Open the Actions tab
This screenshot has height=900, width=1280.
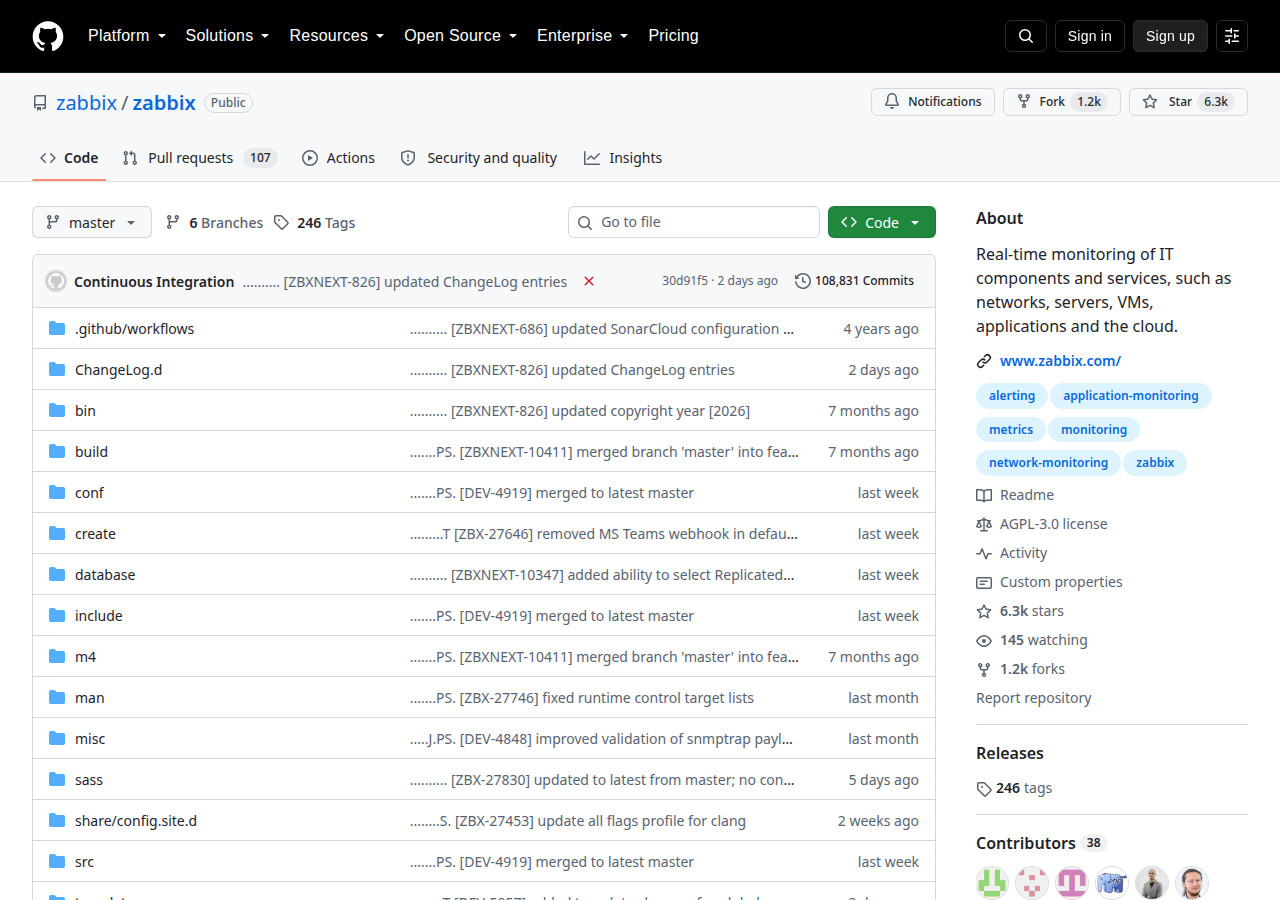tap(338, 158)
